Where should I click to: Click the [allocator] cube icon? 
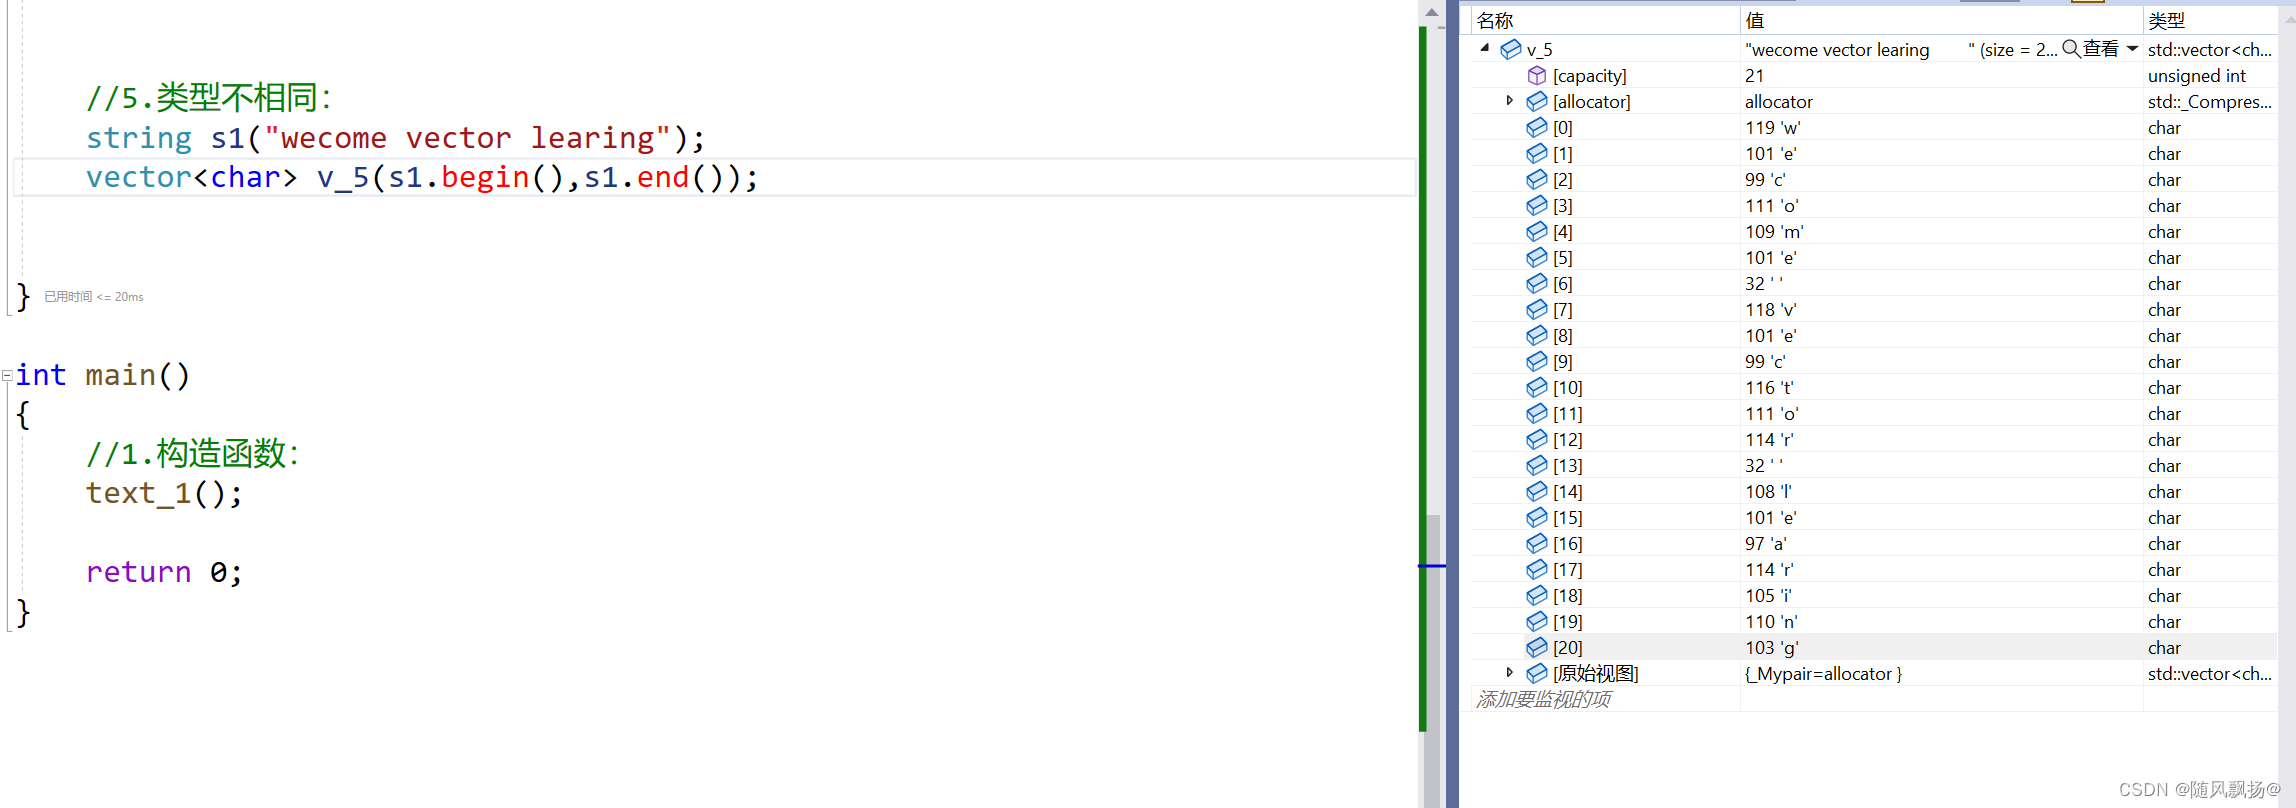[1537, 101]
